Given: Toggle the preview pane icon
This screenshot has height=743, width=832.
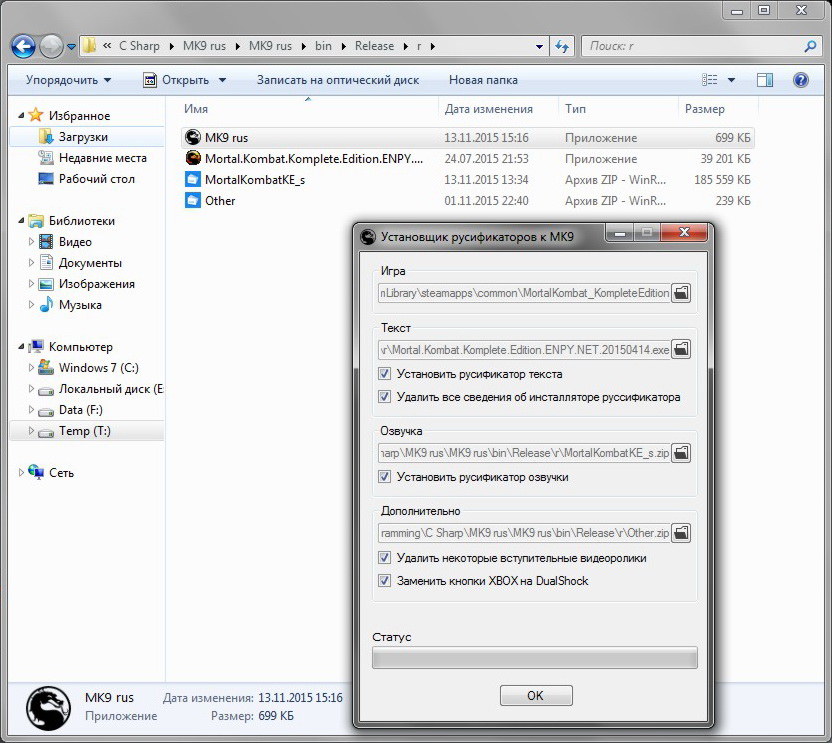Looking at the screenshot, I should (765, 80).
